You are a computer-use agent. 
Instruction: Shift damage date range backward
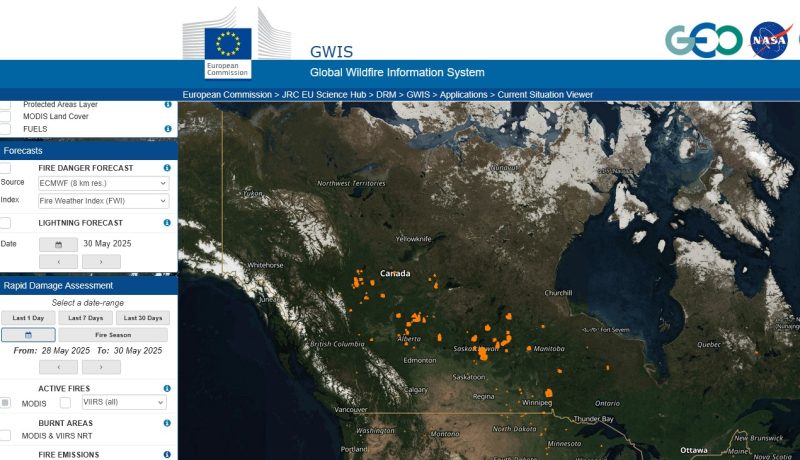(x=59, y=367)
